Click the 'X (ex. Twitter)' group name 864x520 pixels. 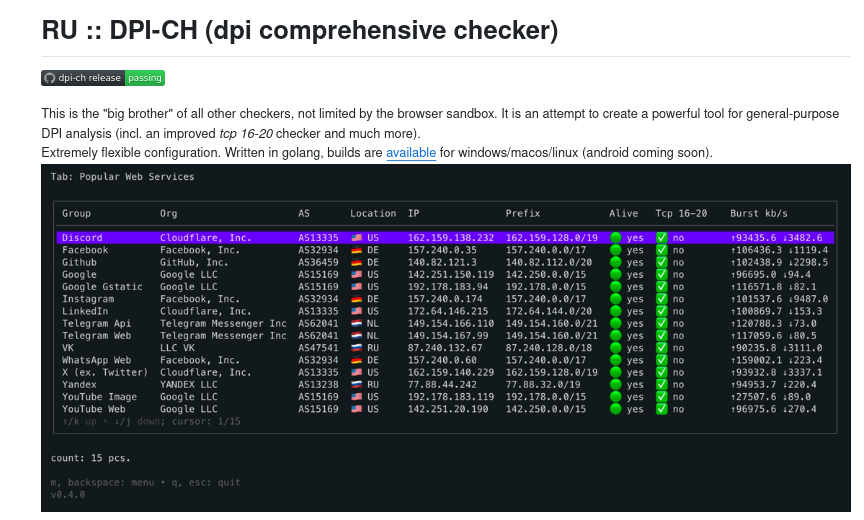105,372
